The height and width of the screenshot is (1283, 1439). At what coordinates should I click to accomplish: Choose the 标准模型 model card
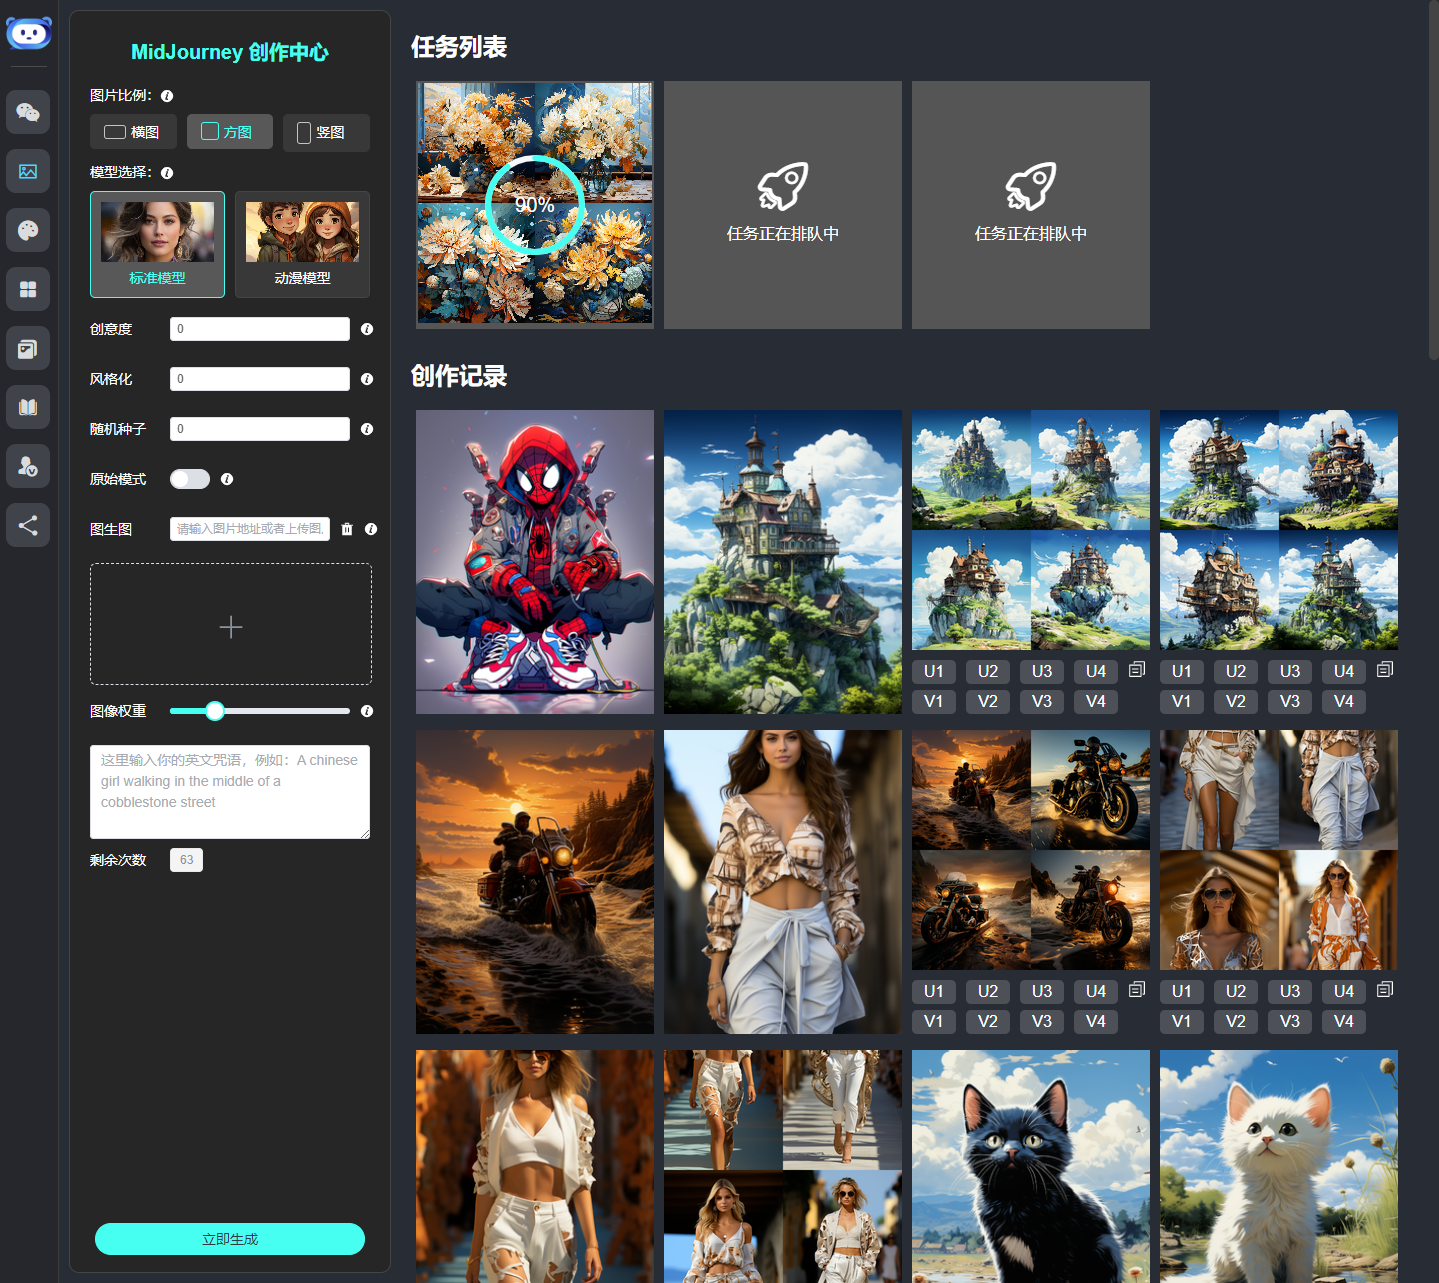pos(157,244)
